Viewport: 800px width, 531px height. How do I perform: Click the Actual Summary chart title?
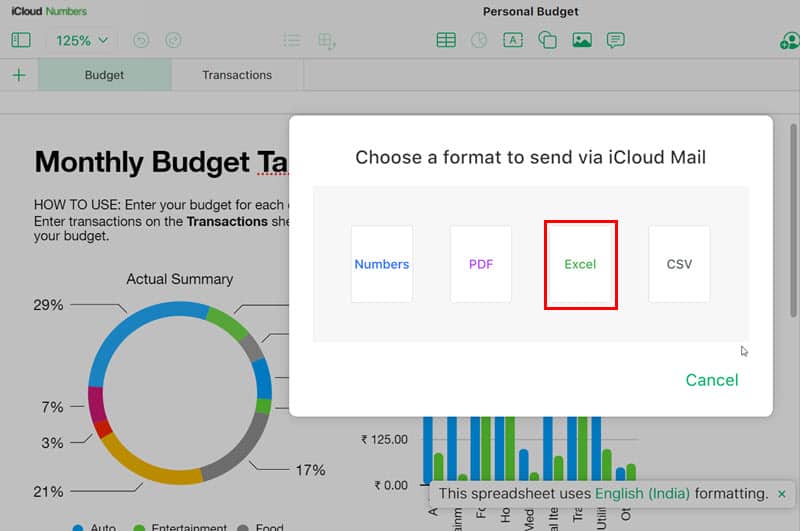(x=180, y=279)
